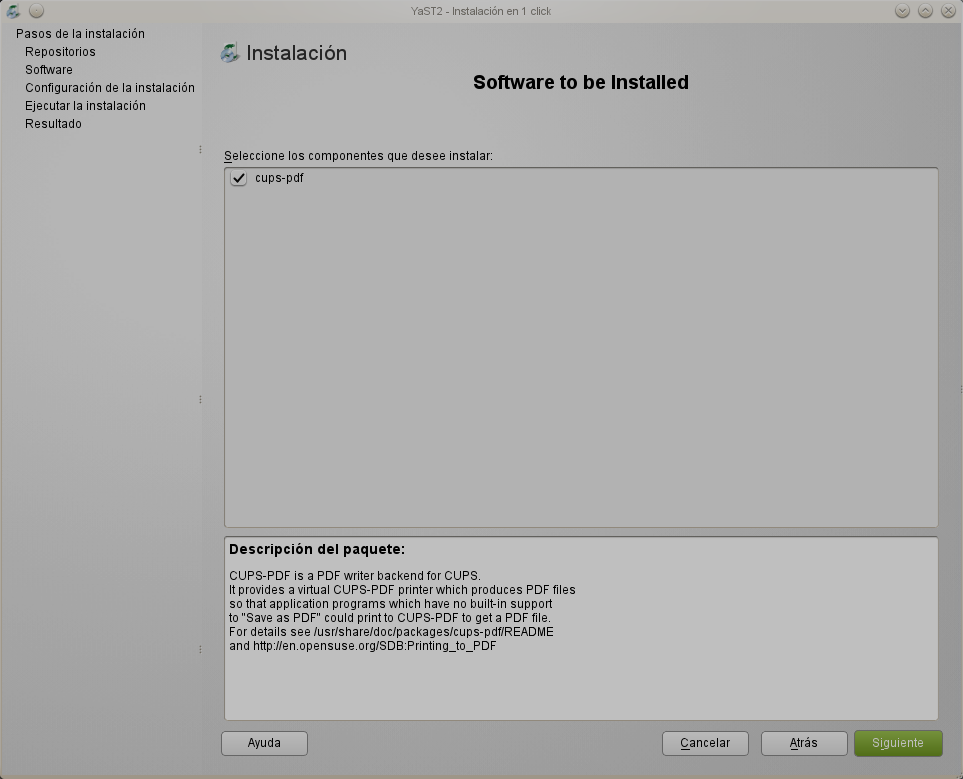Click the Siguiente button to continue
The height and width of the screenshot is (779, 963).
[x=898, y=743]
